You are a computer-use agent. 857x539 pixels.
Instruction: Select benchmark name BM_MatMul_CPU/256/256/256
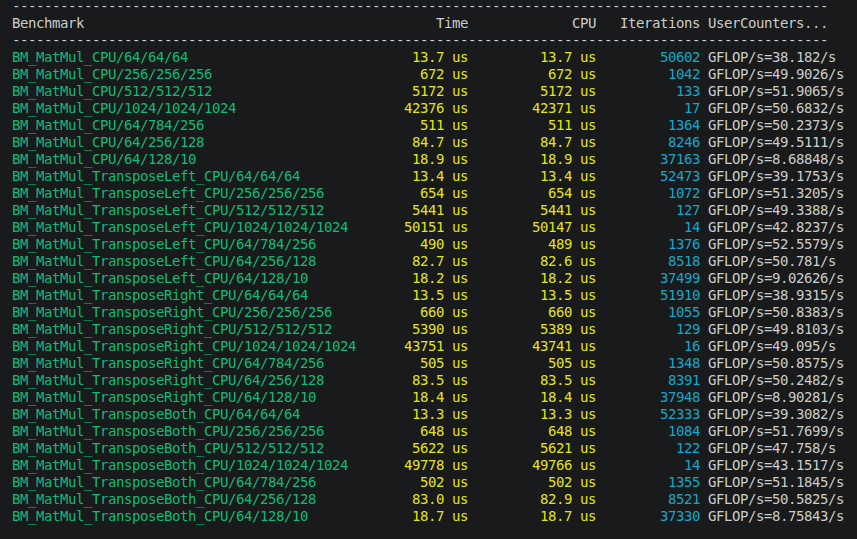click(112, 74)
